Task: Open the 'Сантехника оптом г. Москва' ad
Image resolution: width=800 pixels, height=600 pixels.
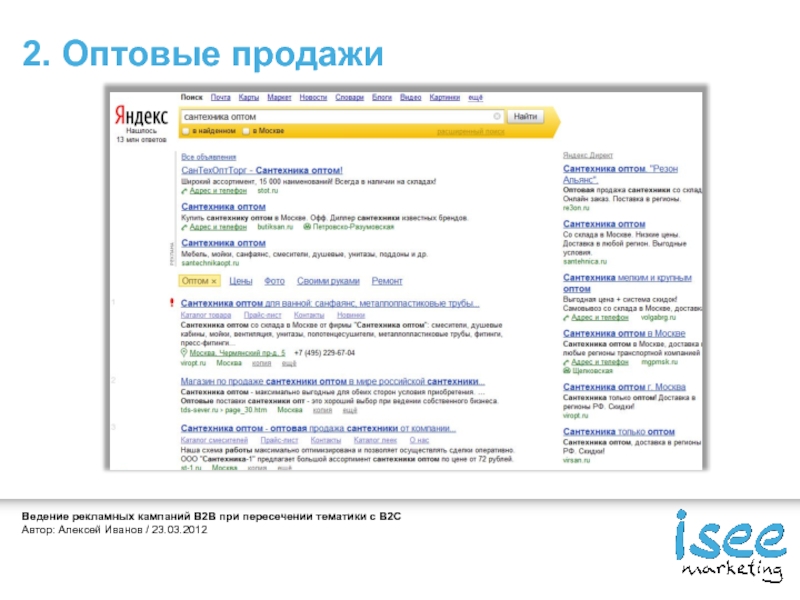Action: click(624, 387)
